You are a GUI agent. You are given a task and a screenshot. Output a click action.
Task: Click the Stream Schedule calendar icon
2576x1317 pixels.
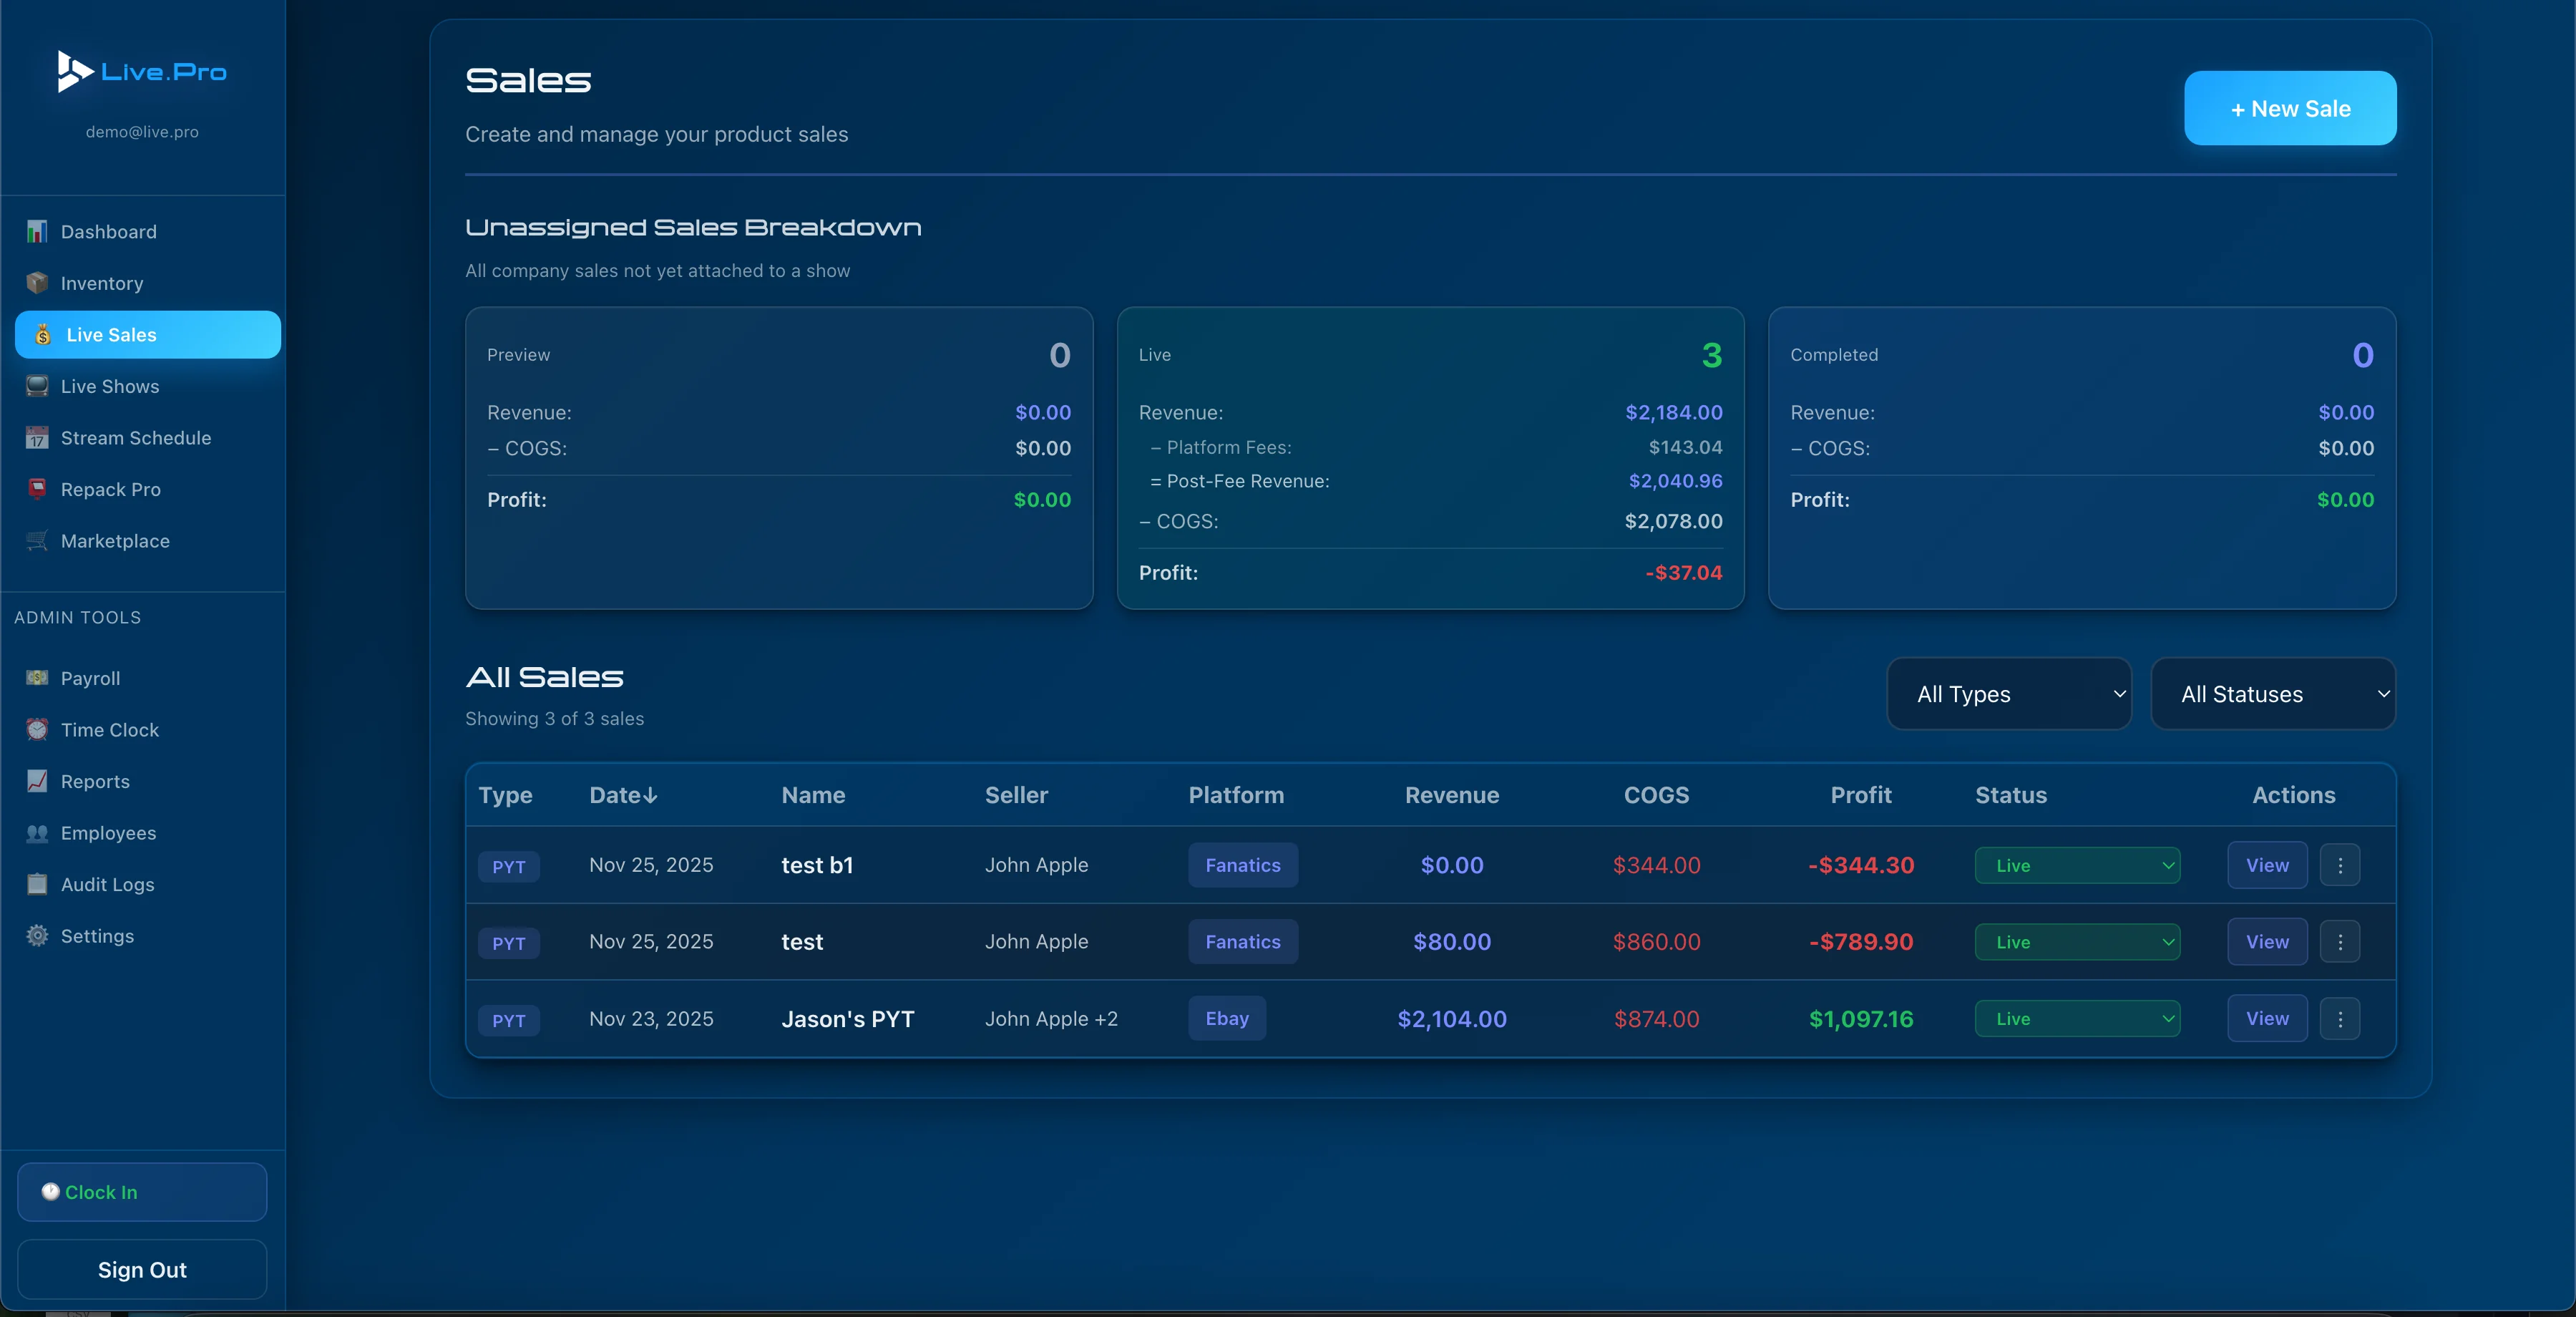(37, 438)
